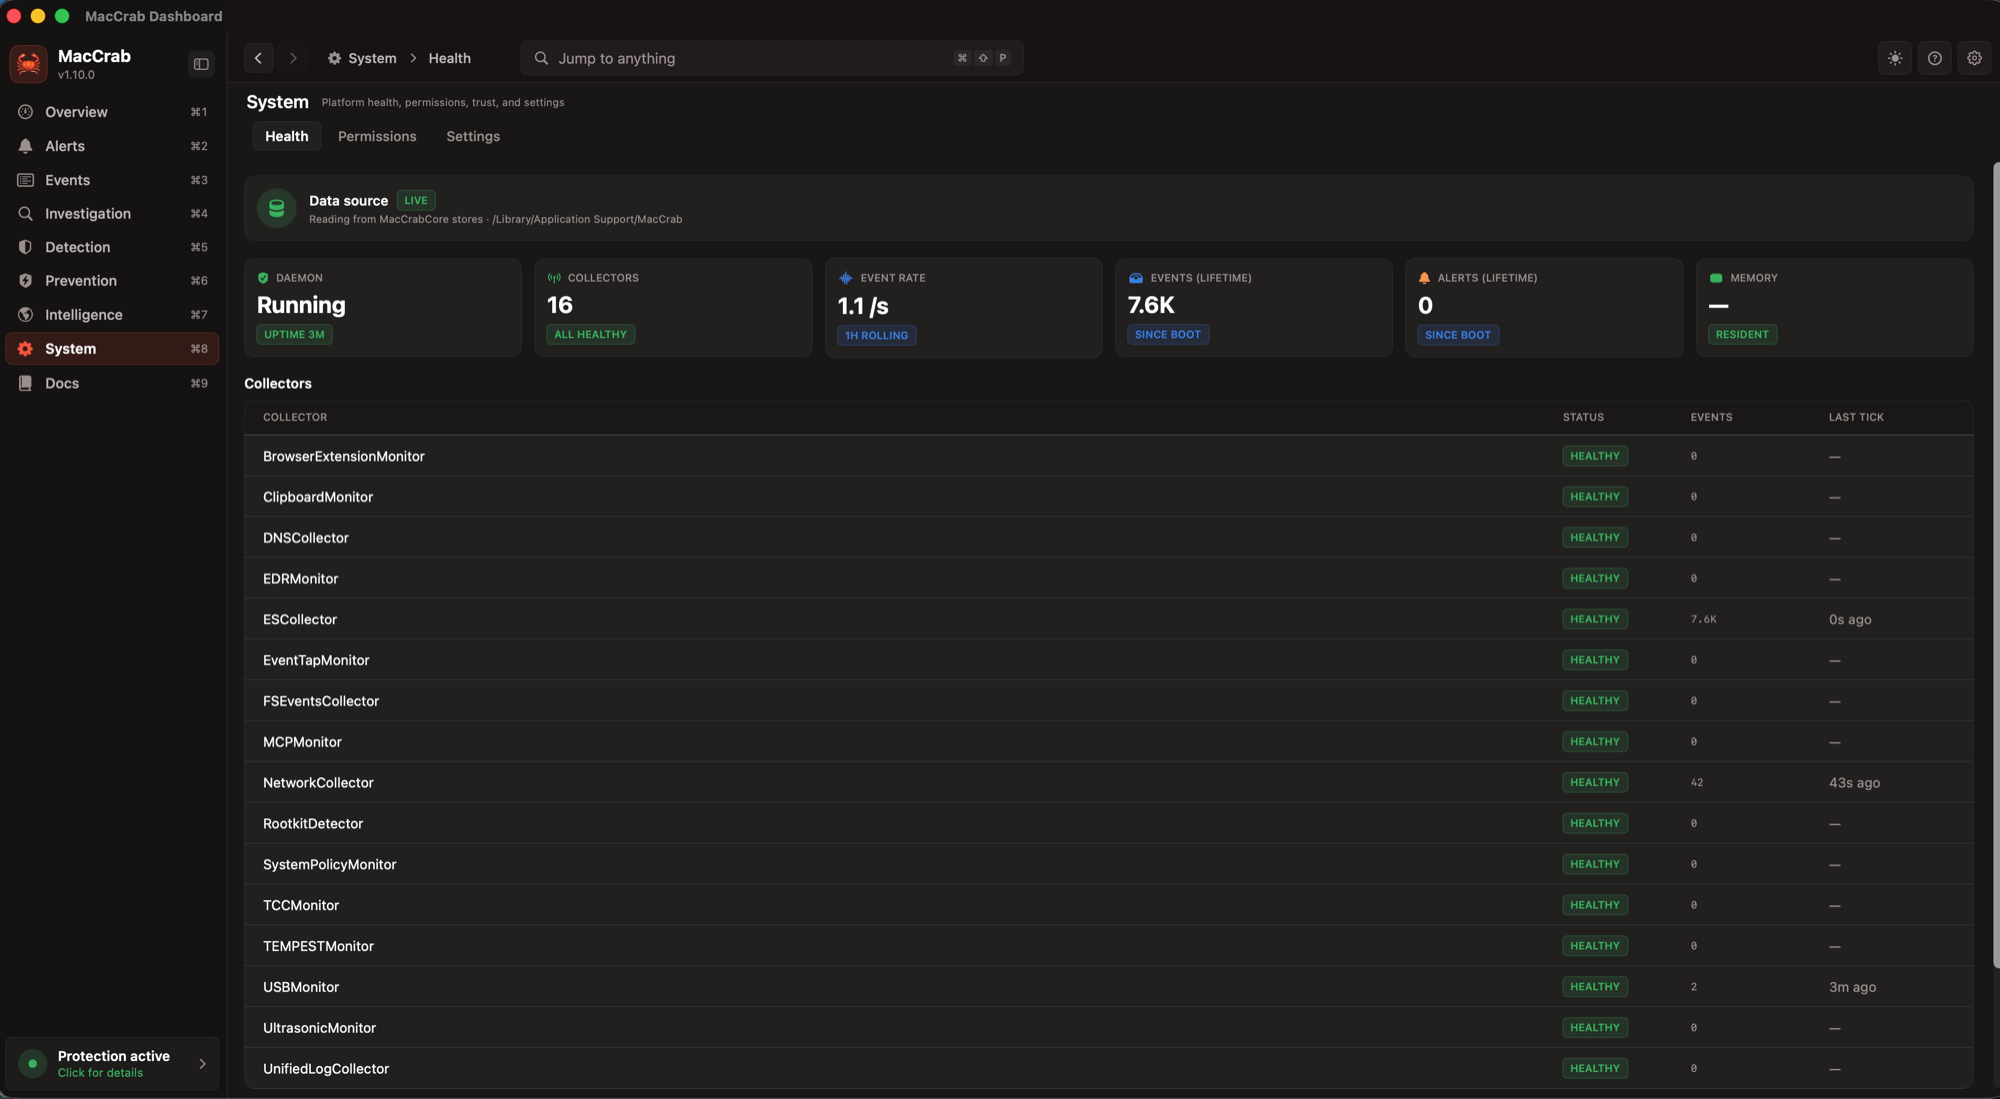Viewport: 2000px width, 1099px height.
Task: Click the Event Rate waveform icon
Action: 845,278
